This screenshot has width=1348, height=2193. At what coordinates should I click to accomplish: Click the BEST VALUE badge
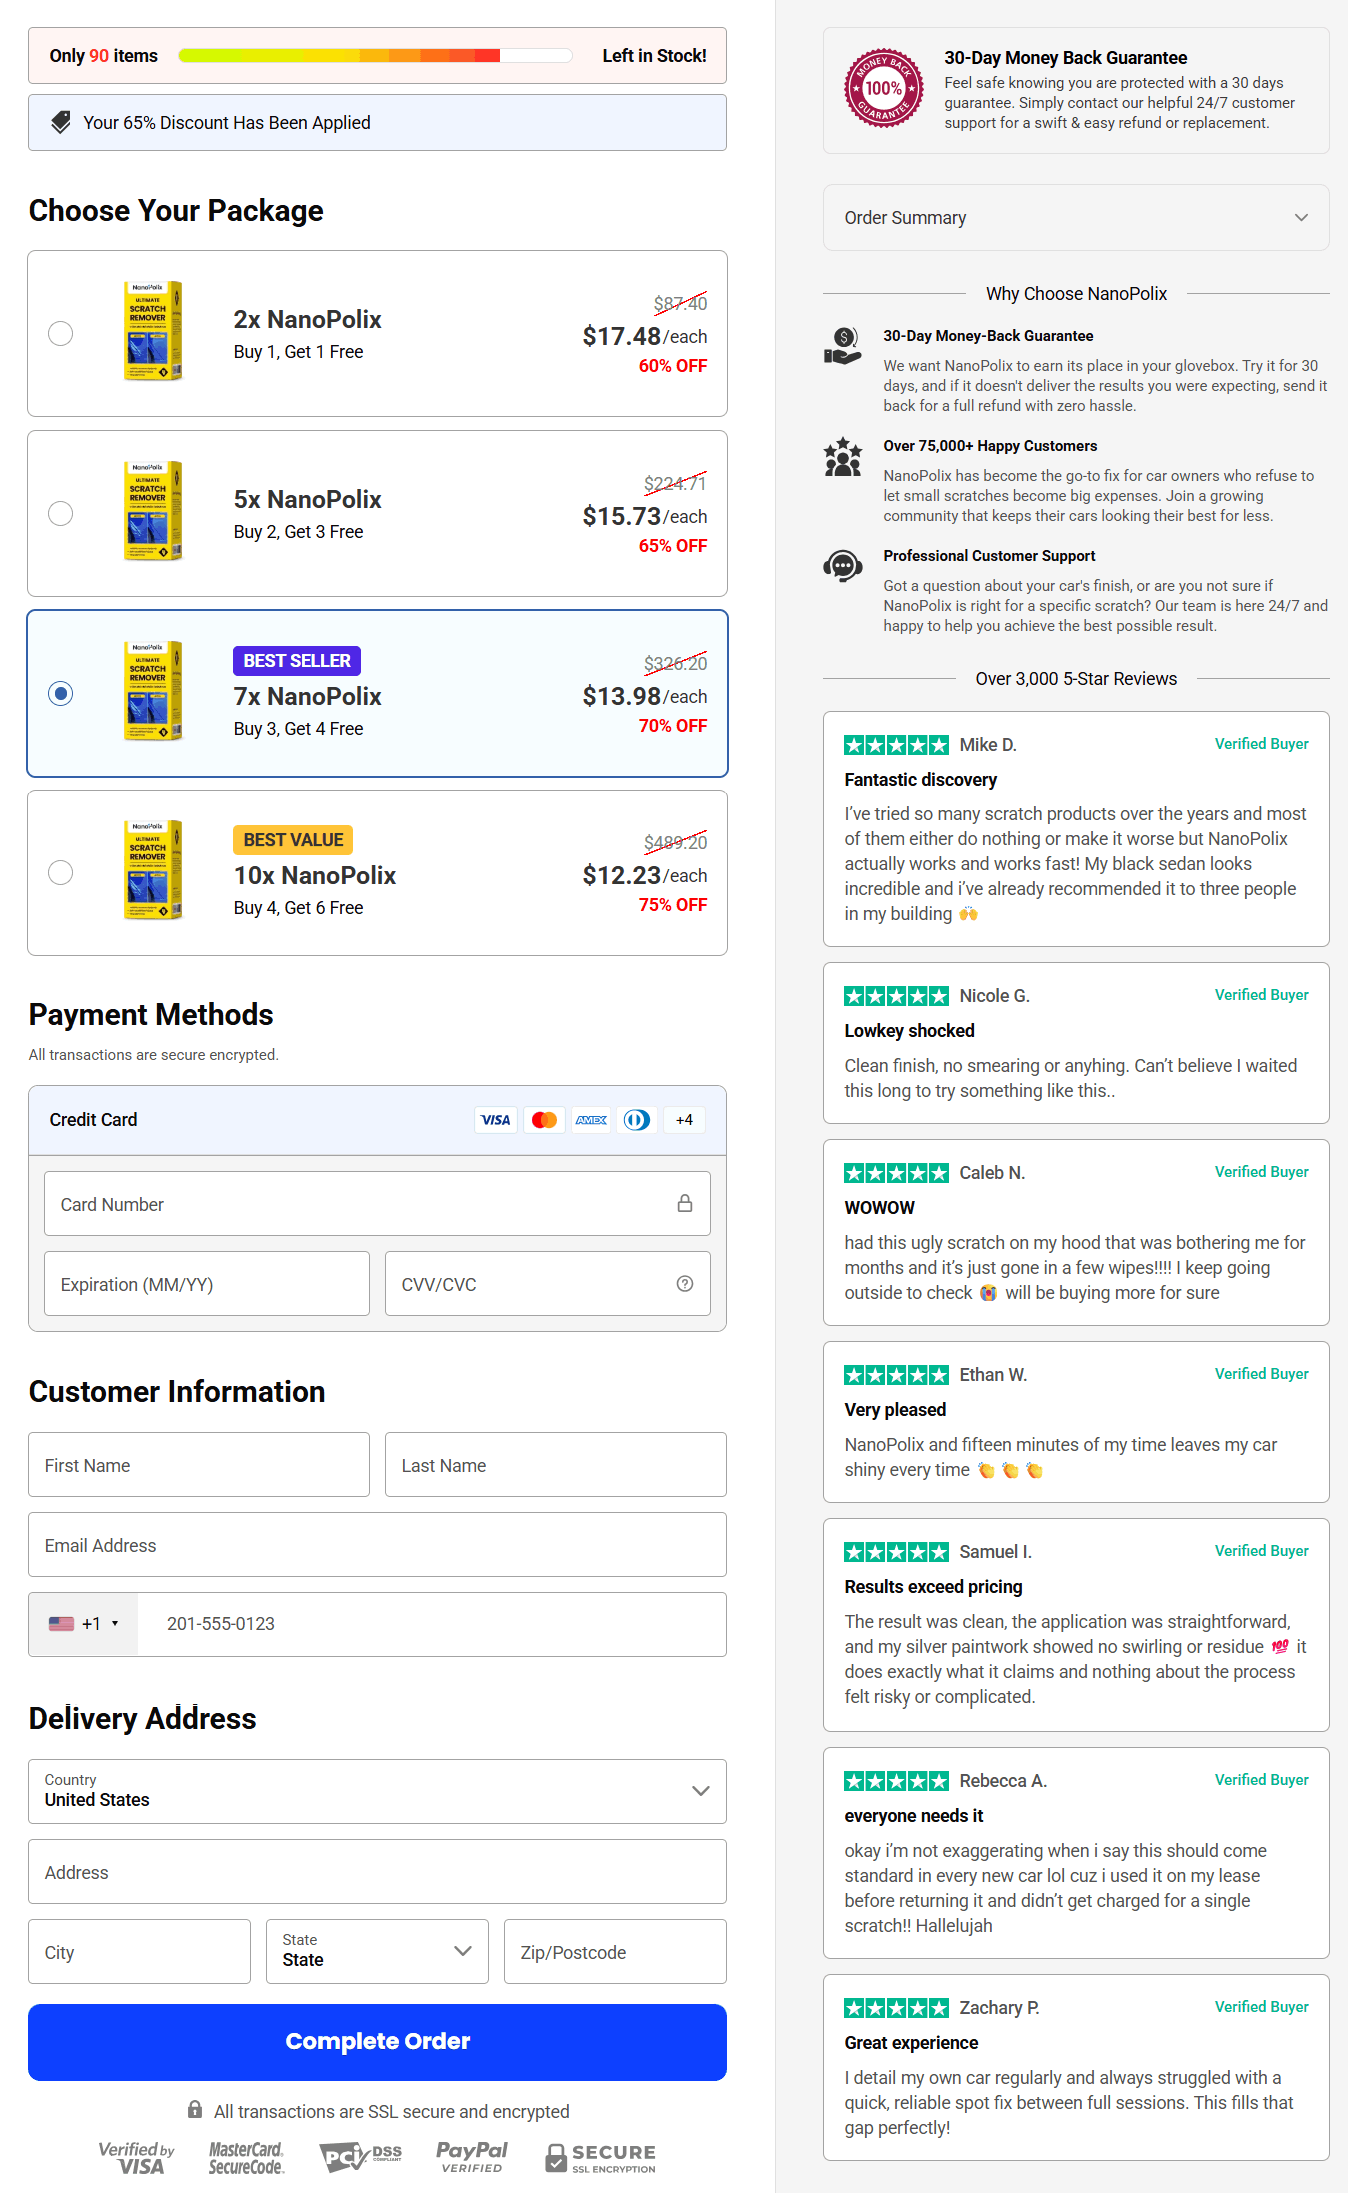point(294,840)
